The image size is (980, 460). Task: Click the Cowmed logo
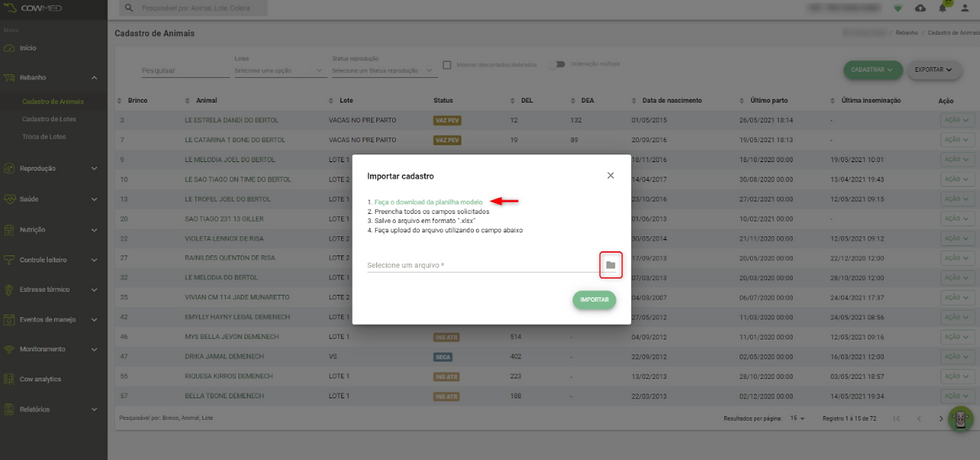pyautogui.click(x=34, y=8)
